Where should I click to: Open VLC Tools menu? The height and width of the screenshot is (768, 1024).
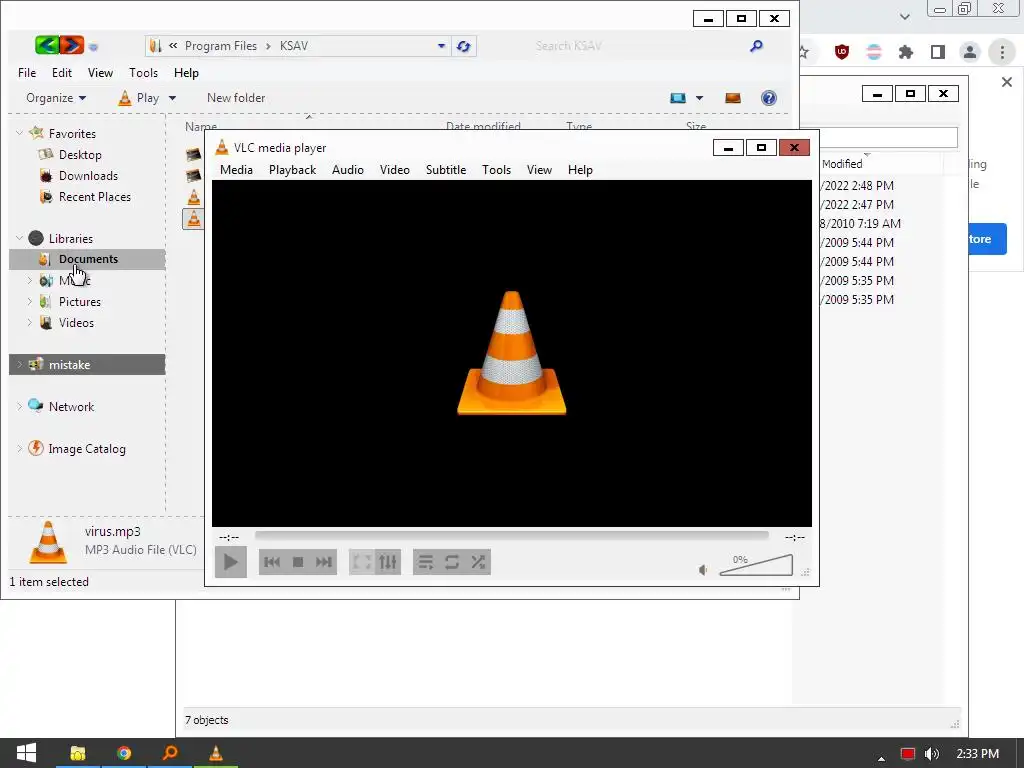(496, 170)
